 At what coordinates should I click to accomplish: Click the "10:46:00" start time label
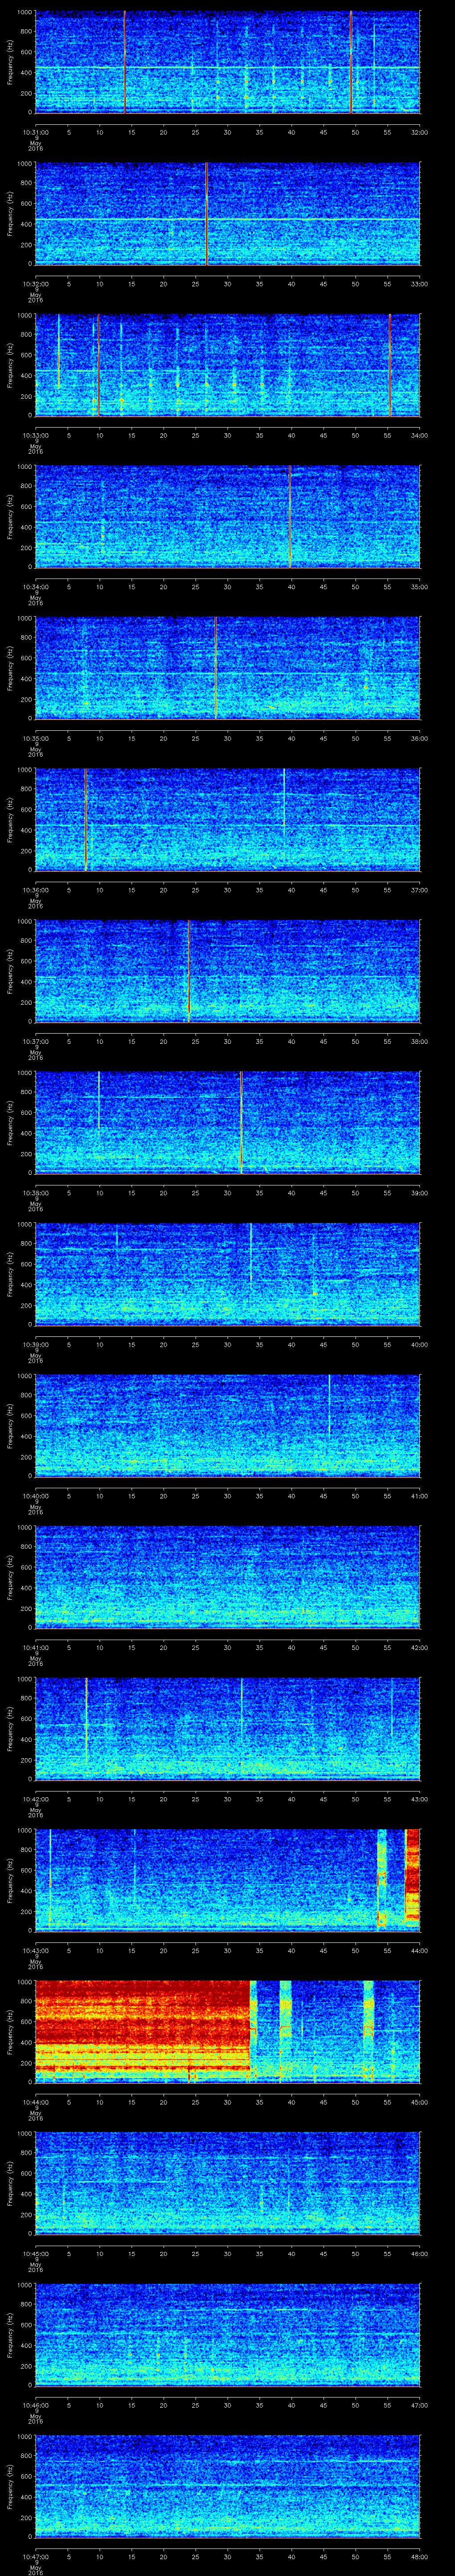(x=36, y=2404)
